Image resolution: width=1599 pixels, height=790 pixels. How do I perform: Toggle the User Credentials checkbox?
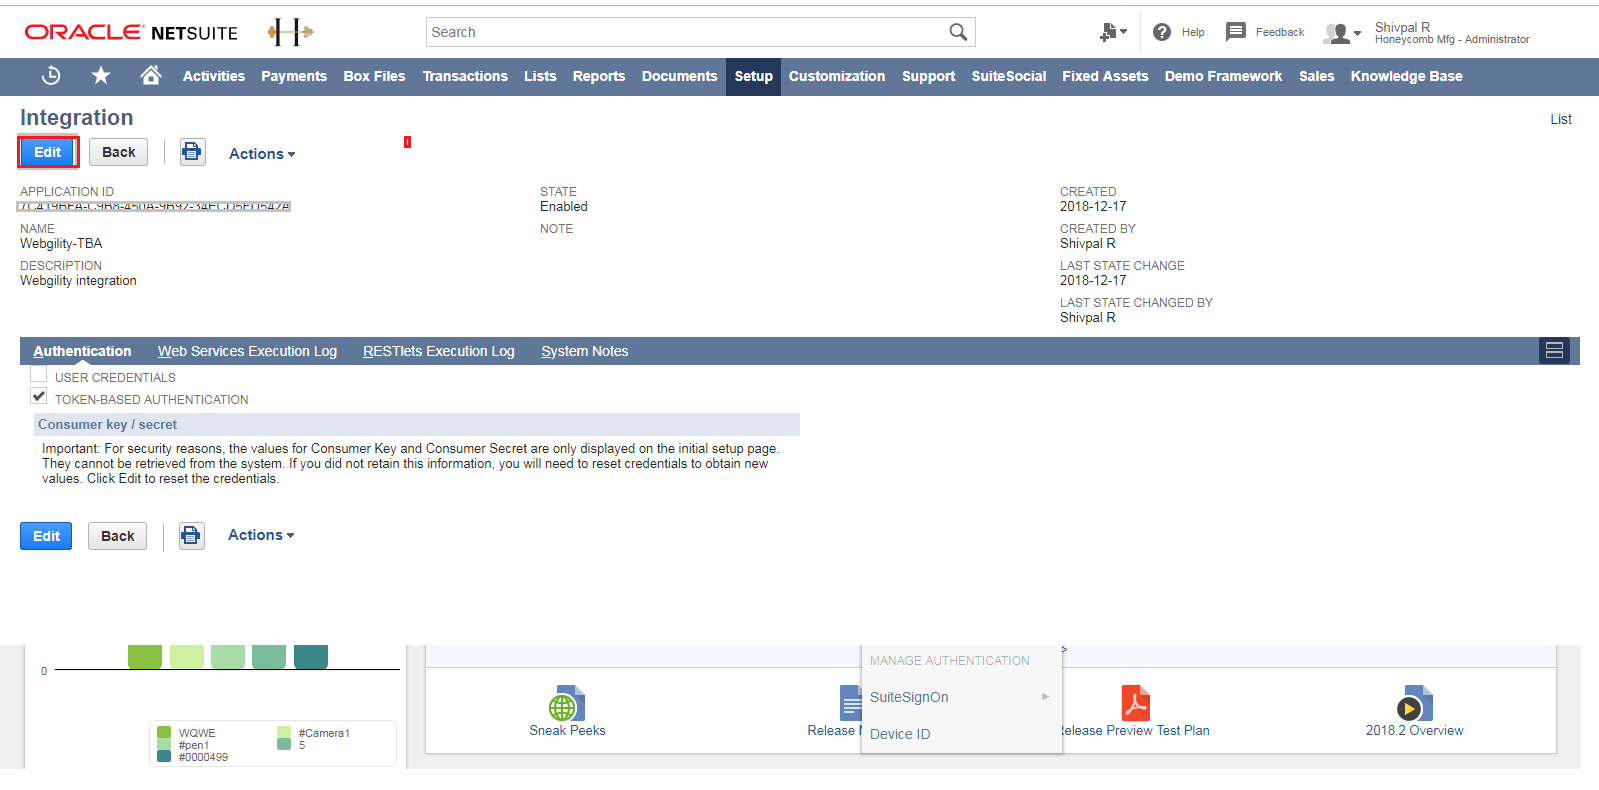point(39,374)
